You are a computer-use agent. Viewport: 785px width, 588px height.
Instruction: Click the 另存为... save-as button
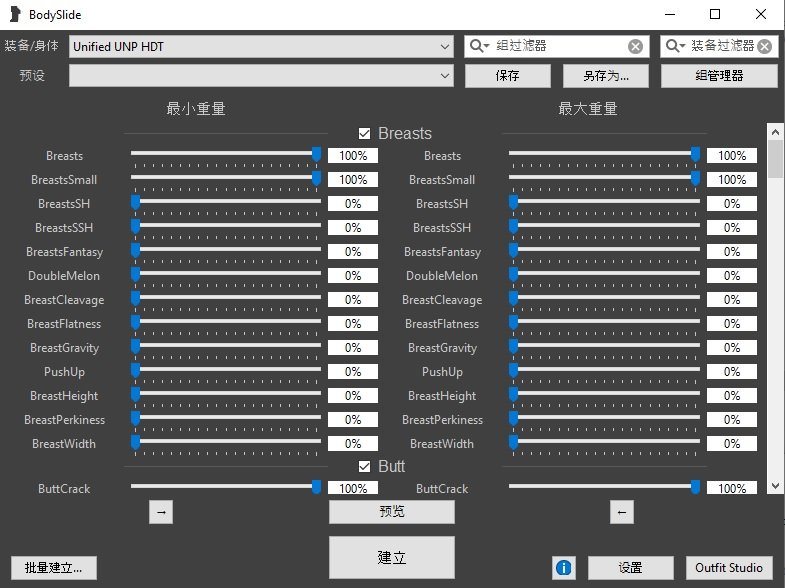click(606, 76)
